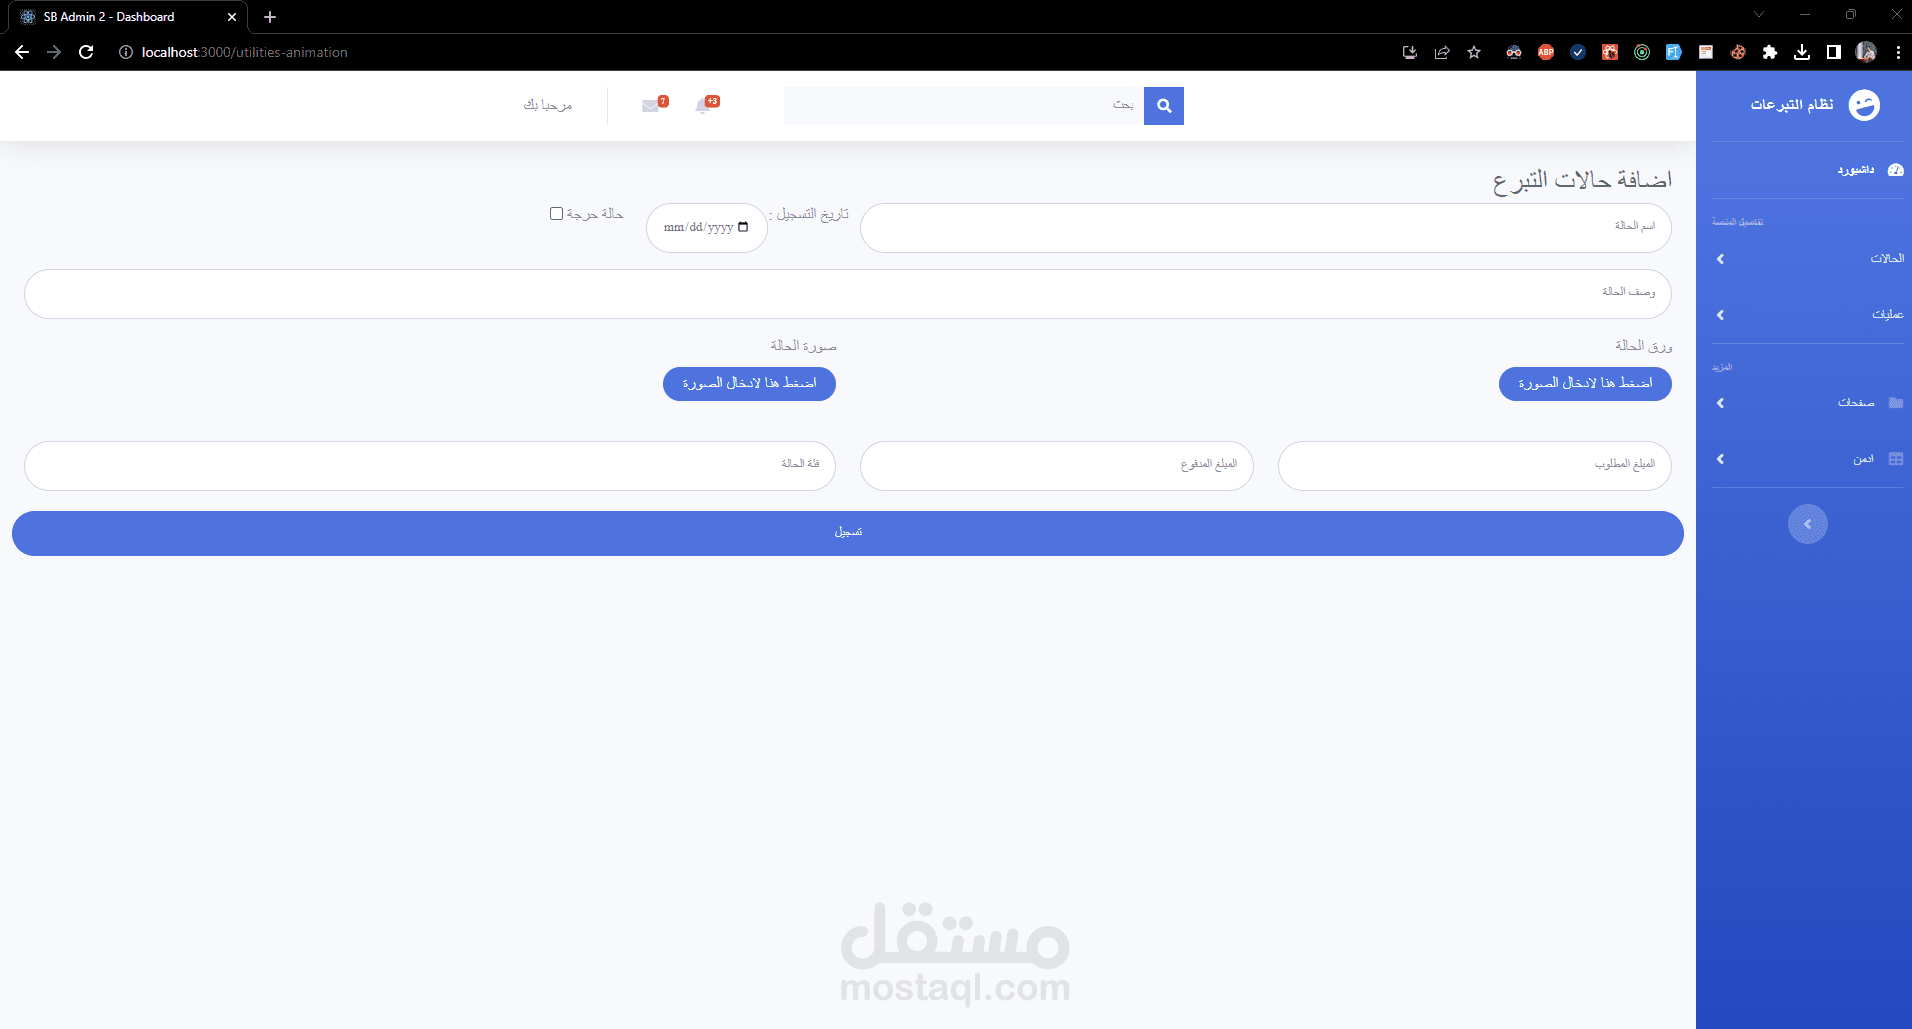Open the date picker calendar icon
1912x1029 pixels.
pyautogui.click(x=743, y=227)
